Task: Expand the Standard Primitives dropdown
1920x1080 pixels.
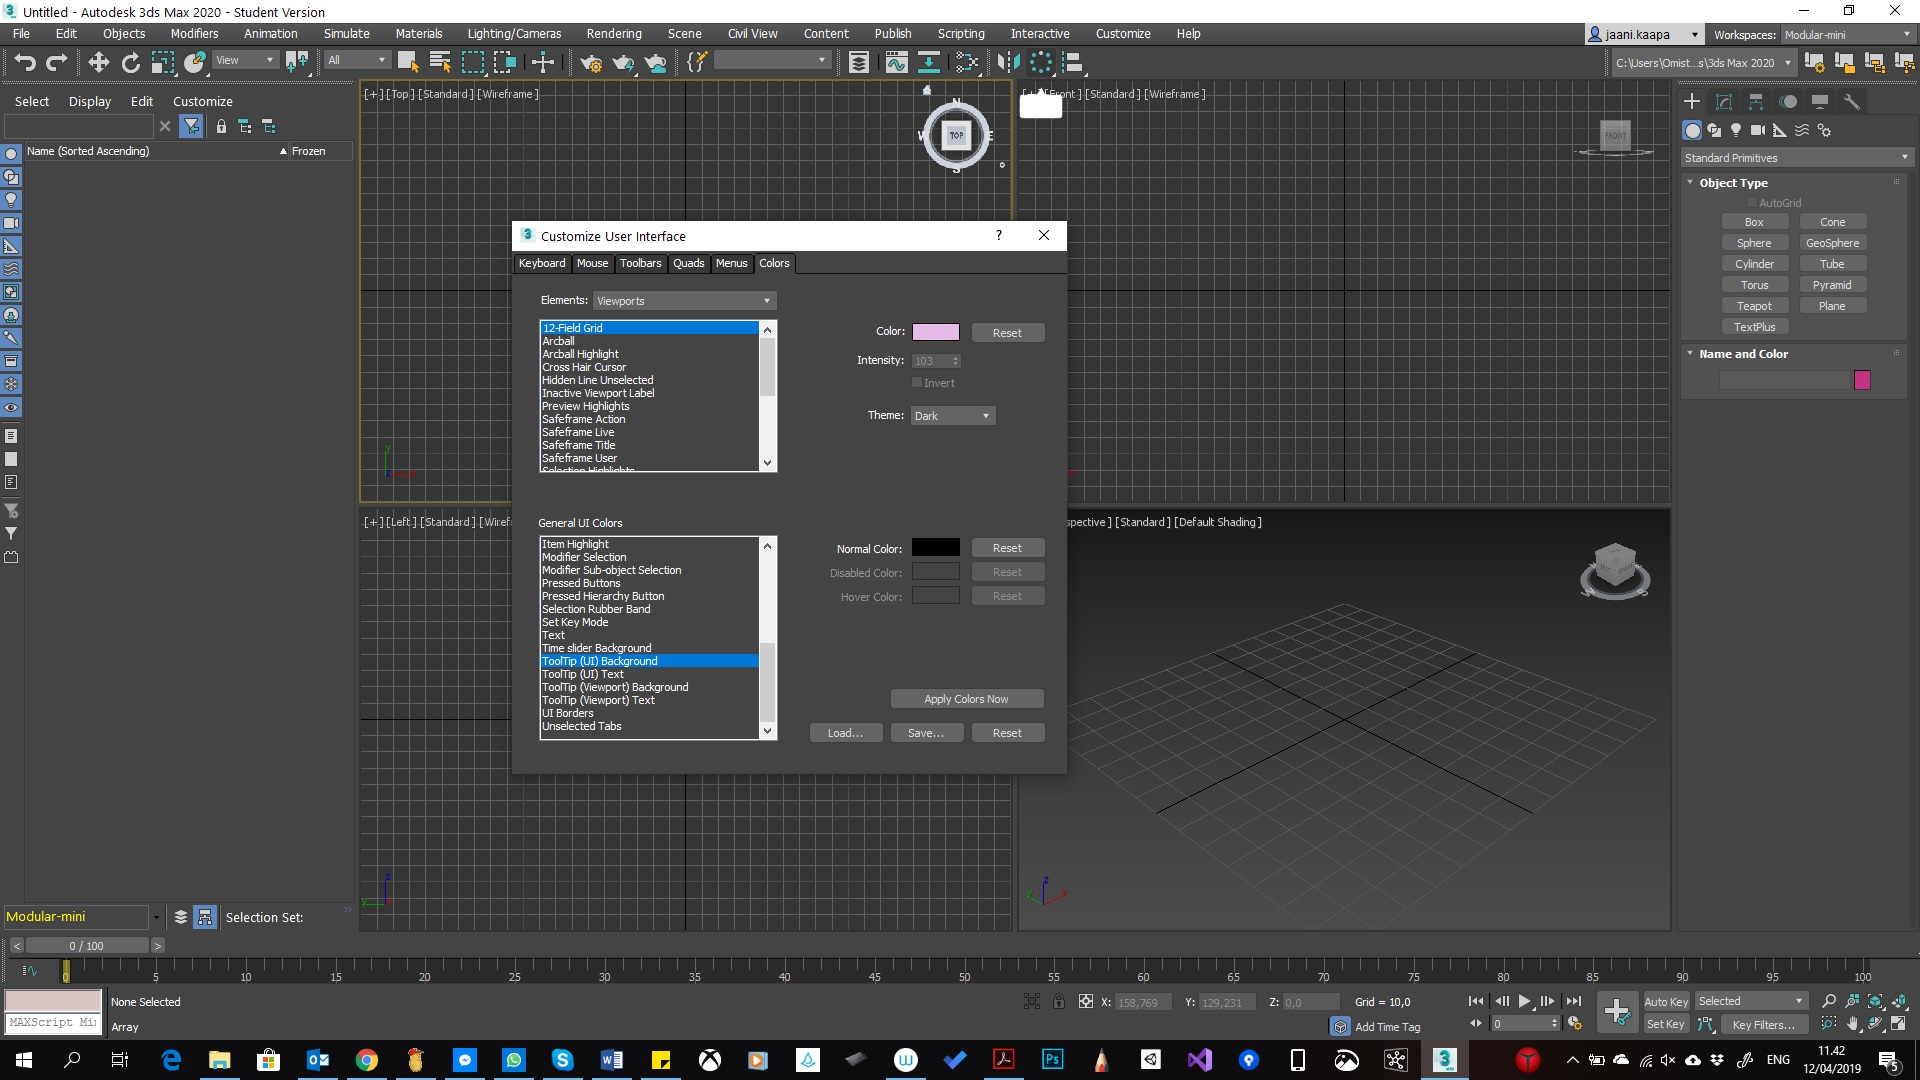Action: [x=1796, y=158]
